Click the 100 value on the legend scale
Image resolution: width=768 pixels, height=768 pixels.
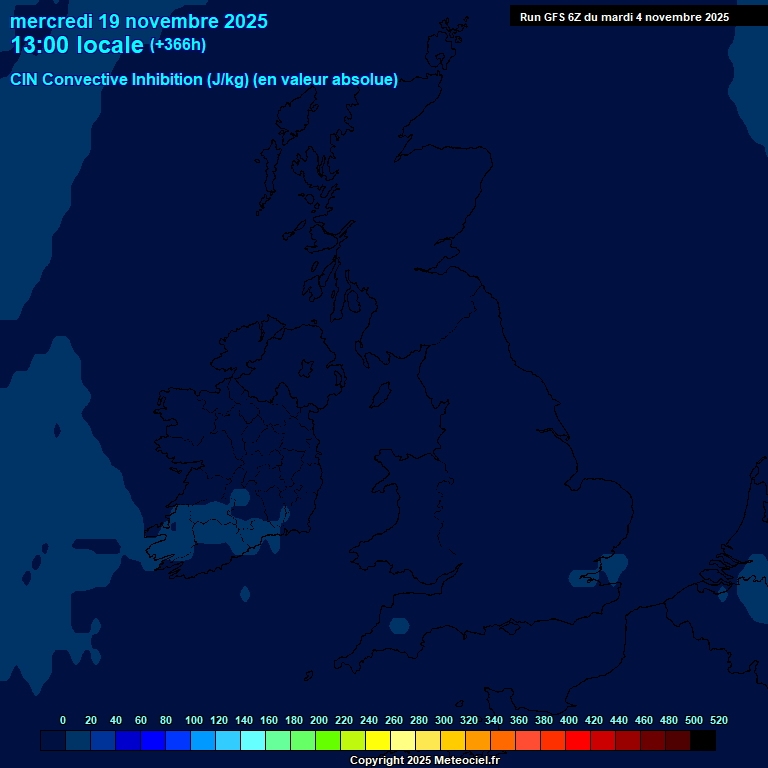click(194, 720)
